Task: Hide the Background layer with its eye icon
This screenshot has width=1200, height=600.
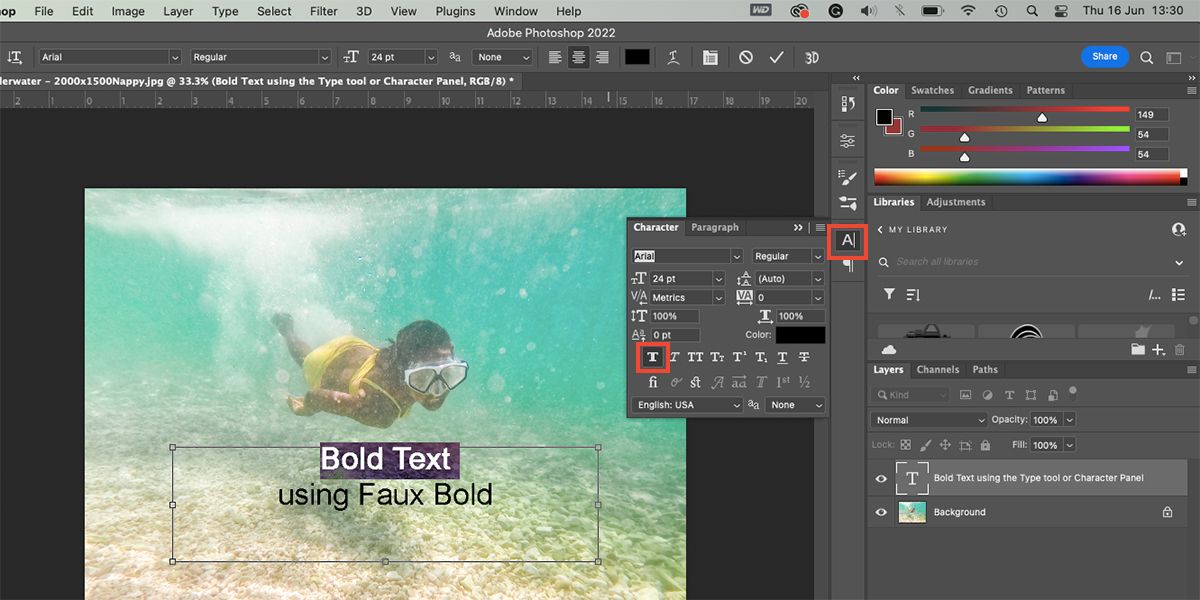Action: coord(881,512)
